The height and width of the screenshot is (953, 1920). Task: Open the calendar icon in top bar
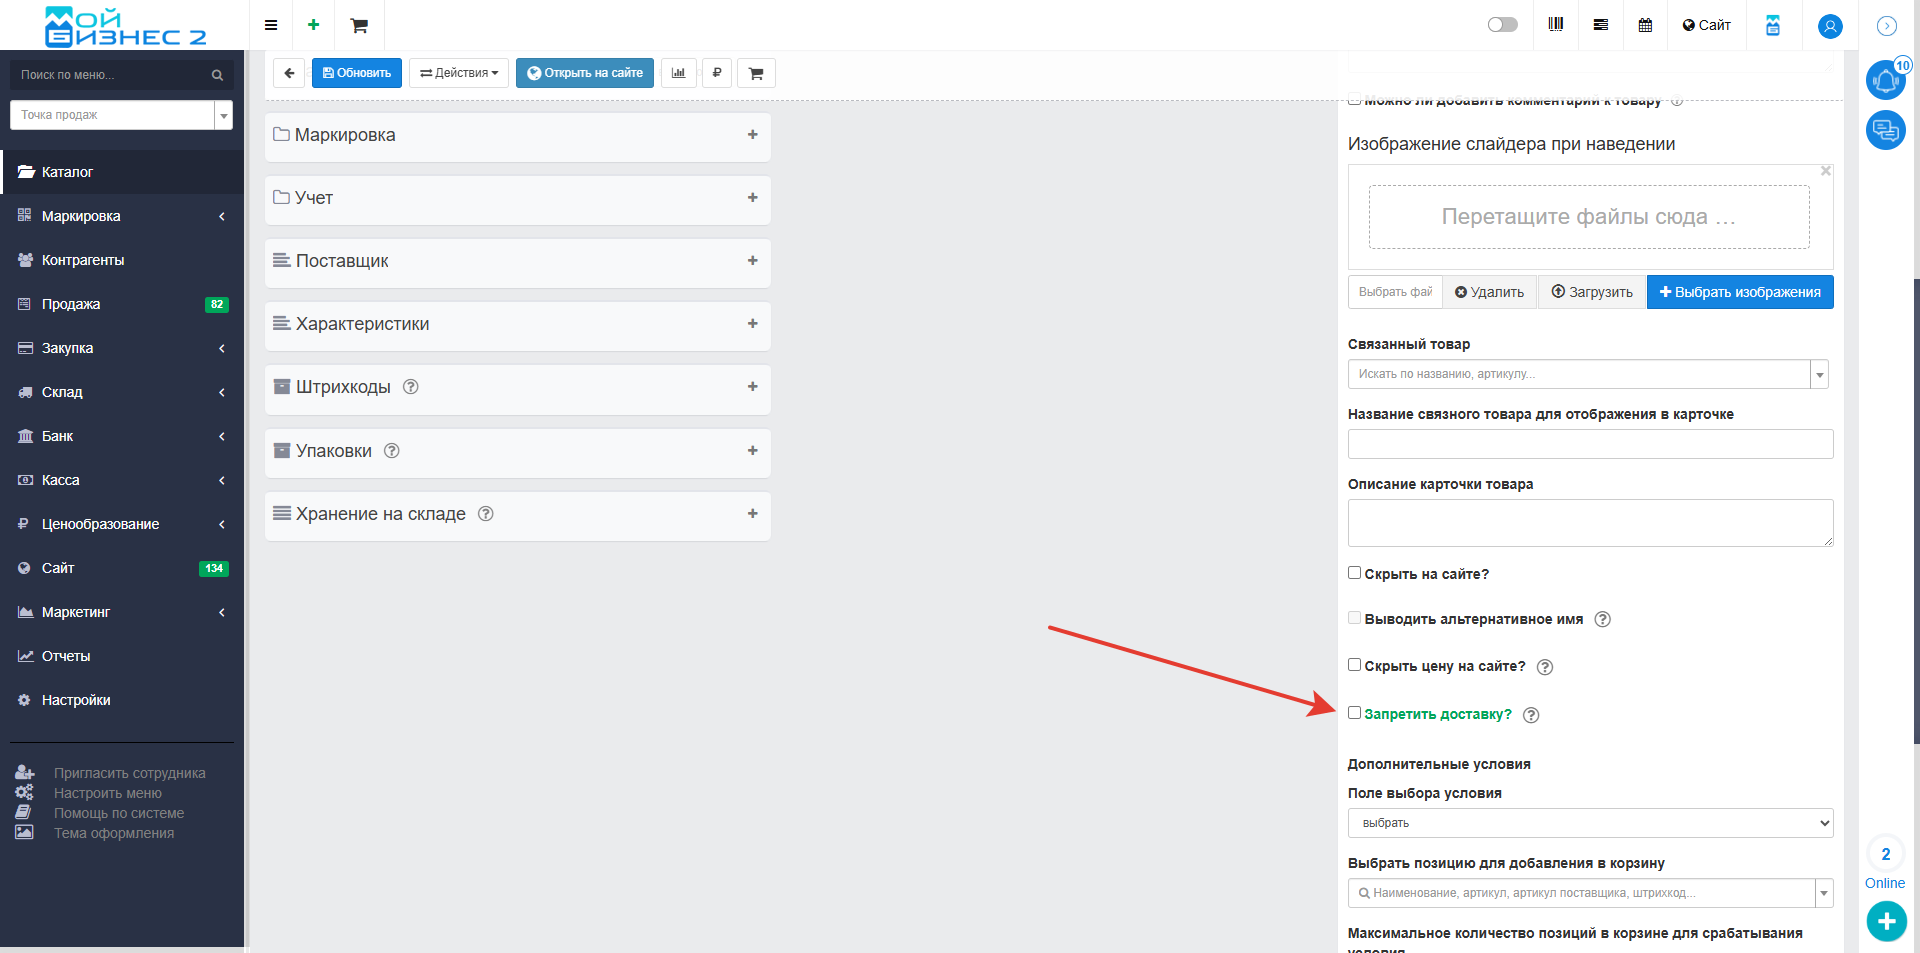(x=1645, y=25)
